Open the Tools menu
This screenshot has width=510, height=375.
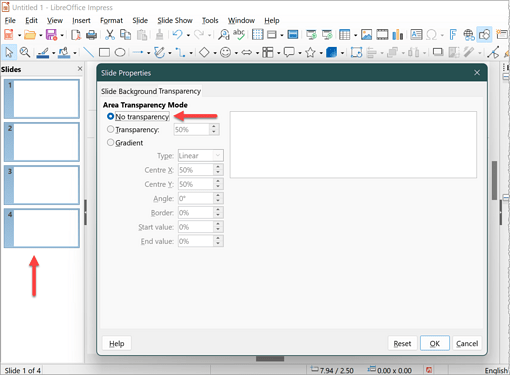click(210, 20)
